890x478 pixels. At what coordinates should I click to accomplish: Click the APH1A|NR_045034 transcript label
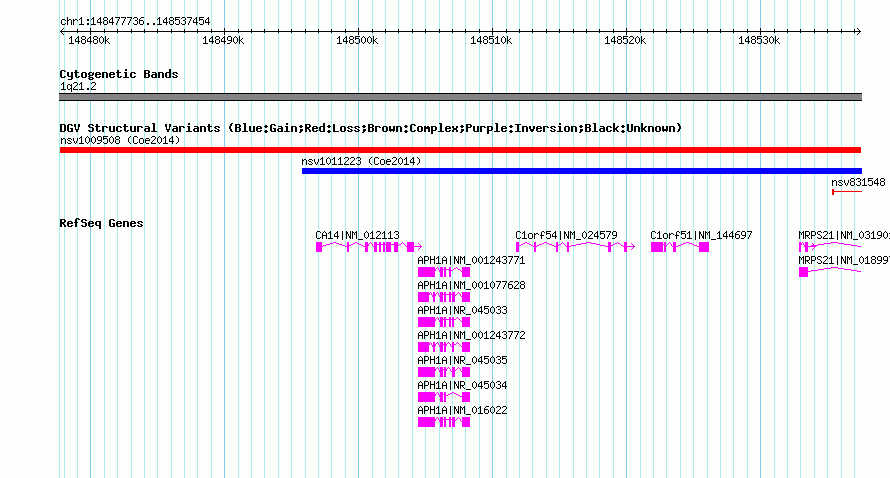tap(463, 385)
